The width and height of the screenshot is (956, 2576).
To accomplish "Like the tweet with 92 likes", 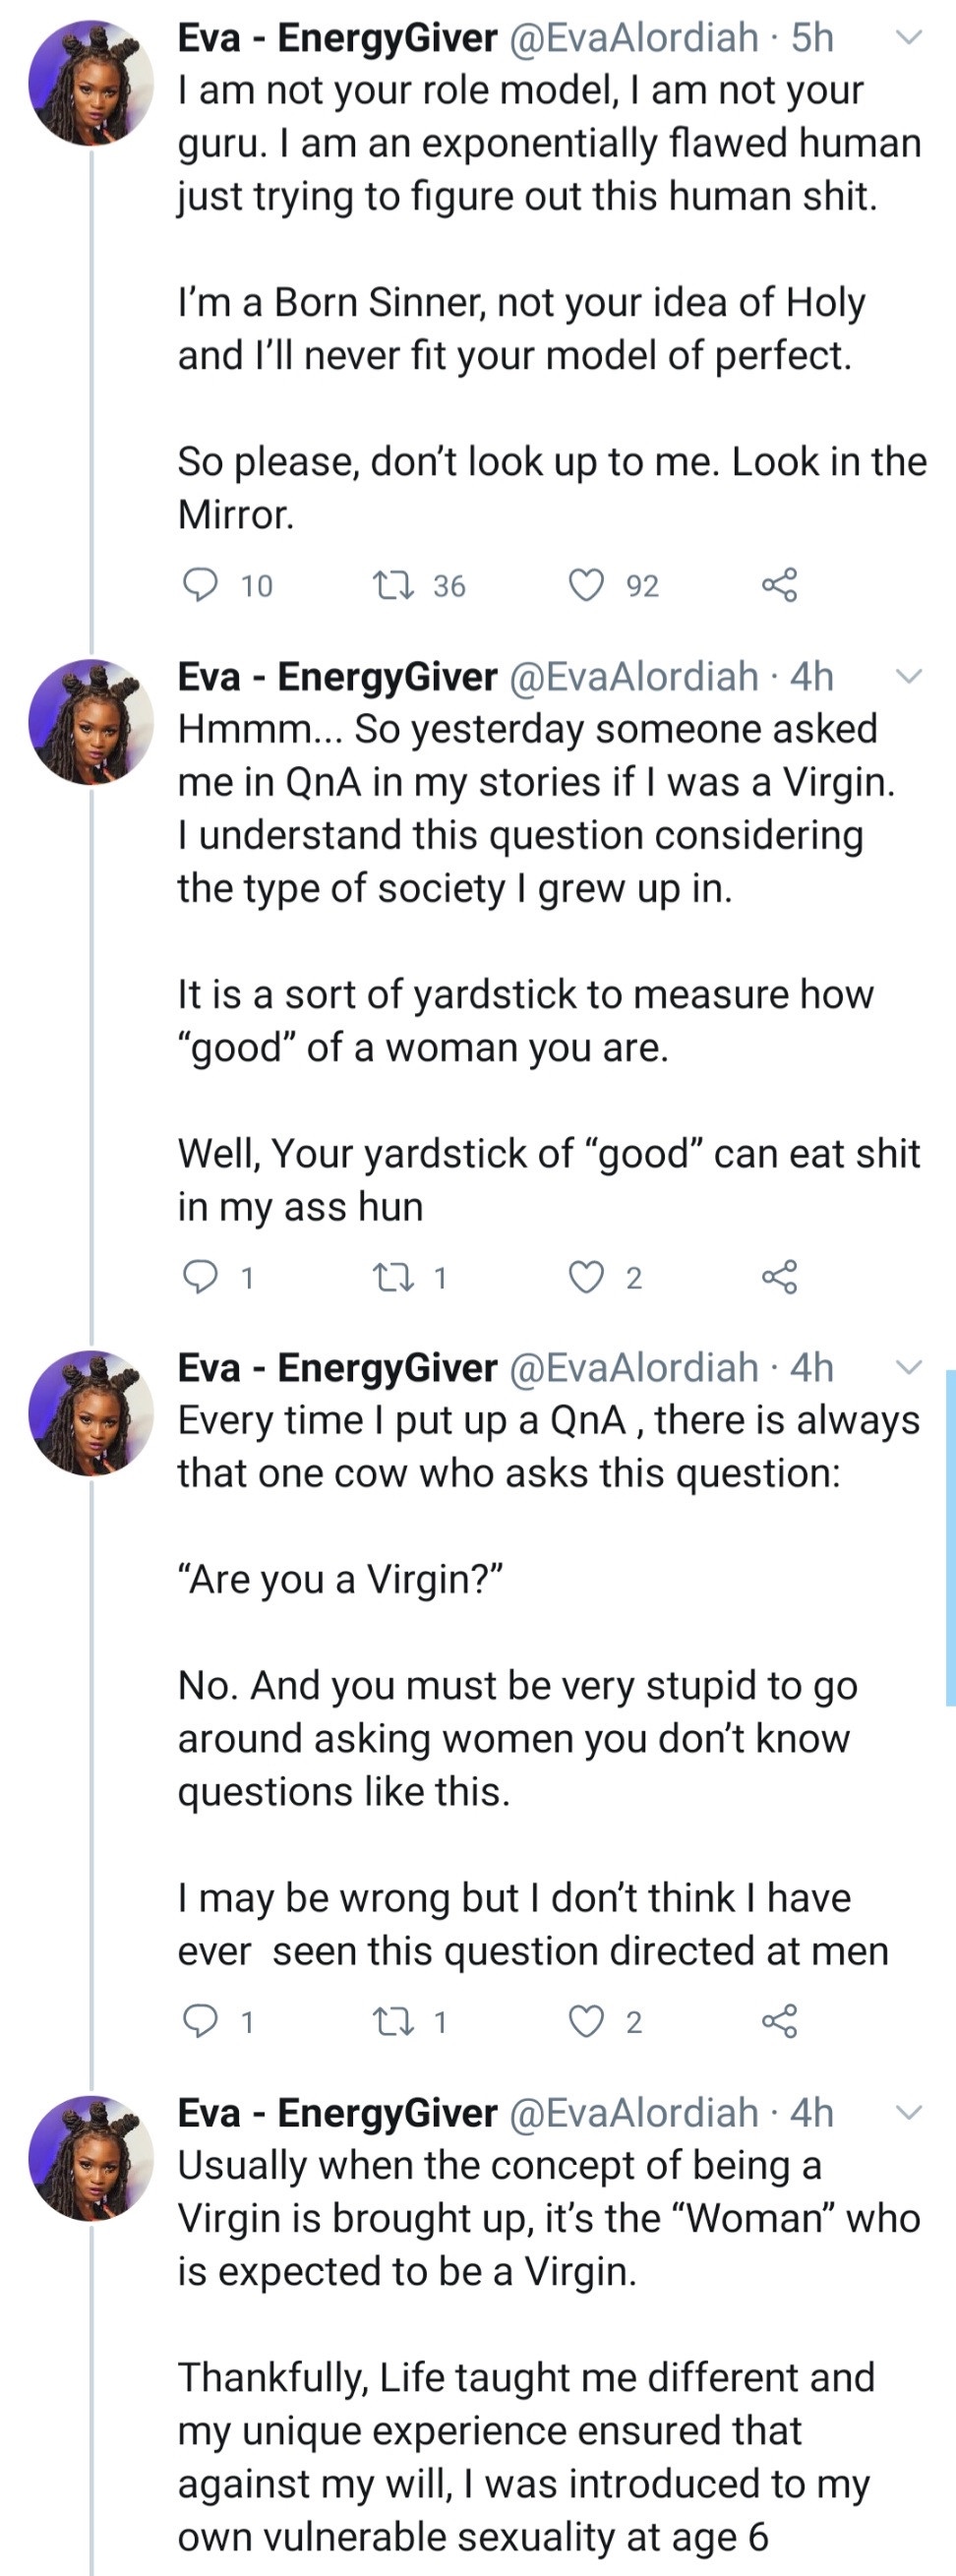I will click(586, 584).
